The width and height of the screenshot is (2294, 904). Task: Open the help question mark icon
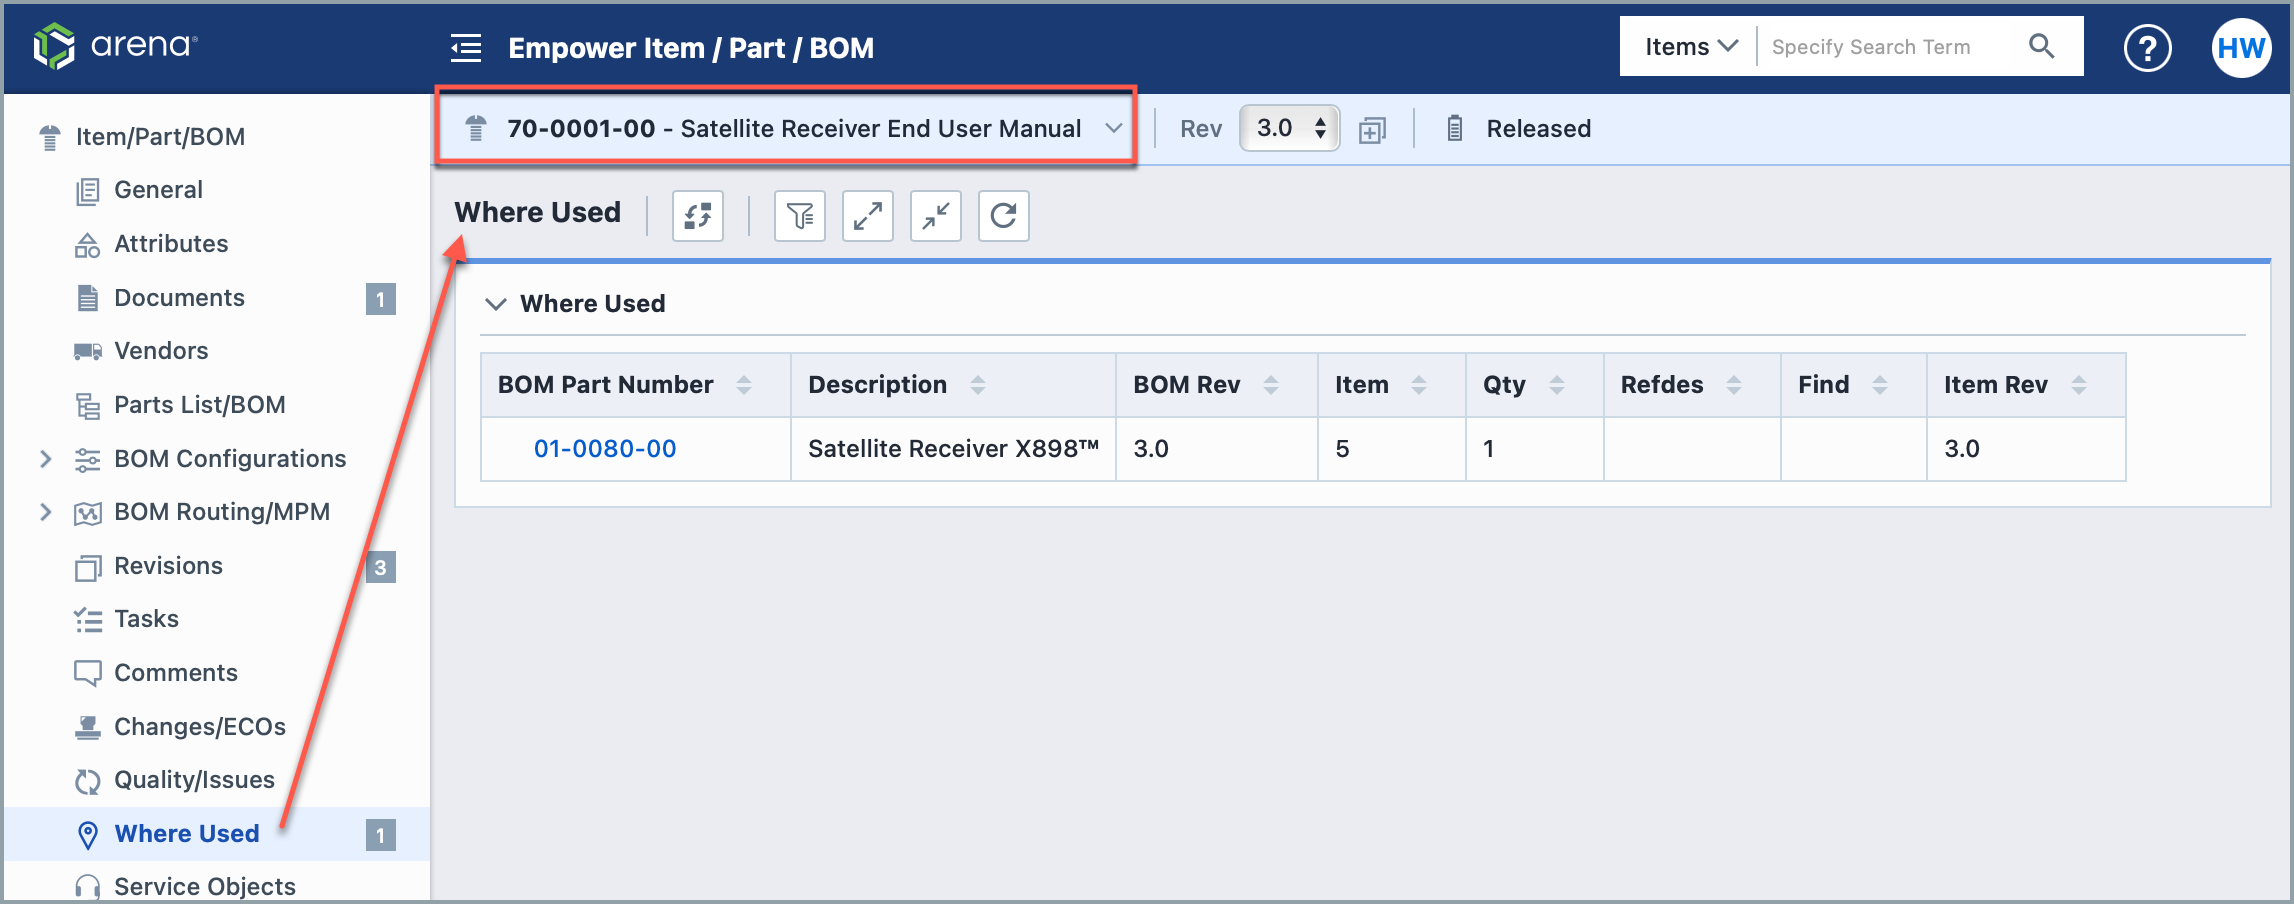tap(2147, 48)
